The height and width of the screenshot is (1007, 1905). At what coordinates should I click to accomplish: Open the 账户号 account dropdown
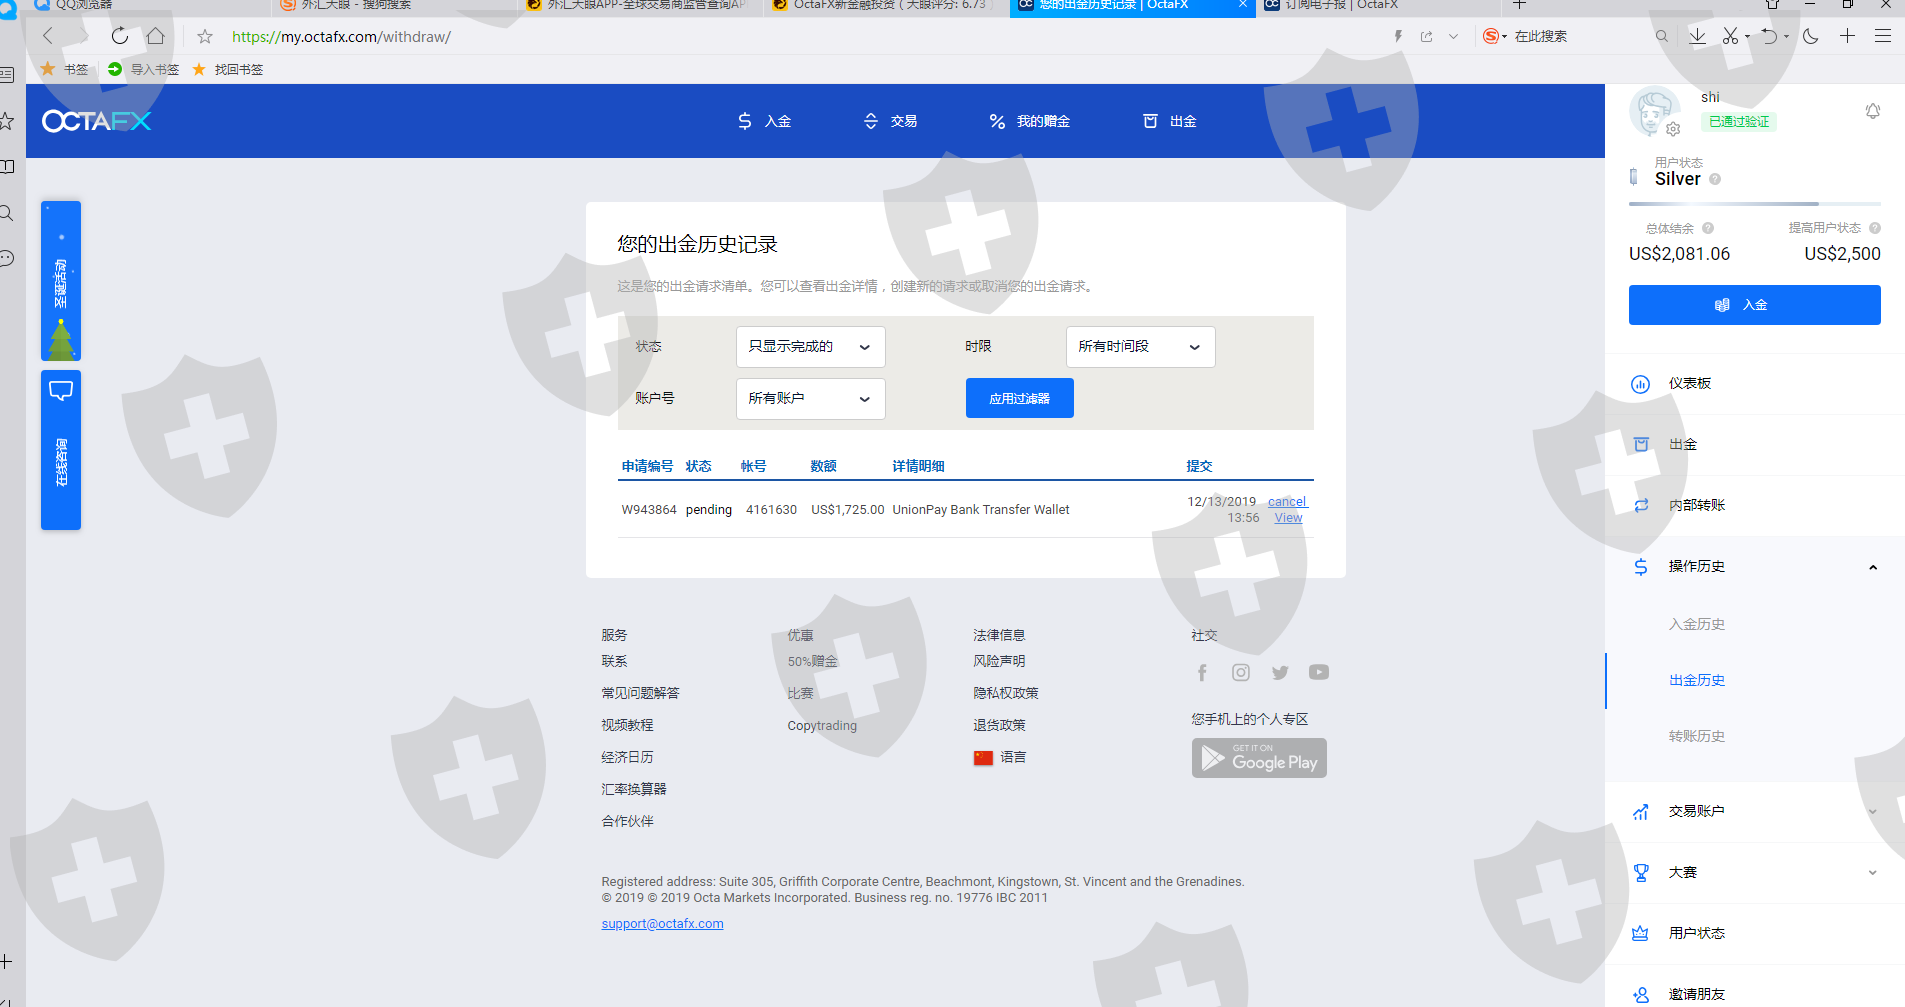(x=811, y=399)
